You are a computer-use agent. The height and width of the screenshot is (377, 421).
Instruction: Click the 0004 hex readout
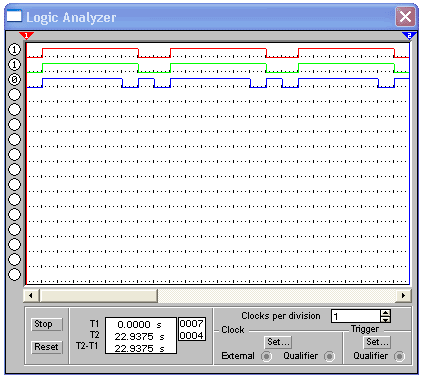(x=192, y=335)
